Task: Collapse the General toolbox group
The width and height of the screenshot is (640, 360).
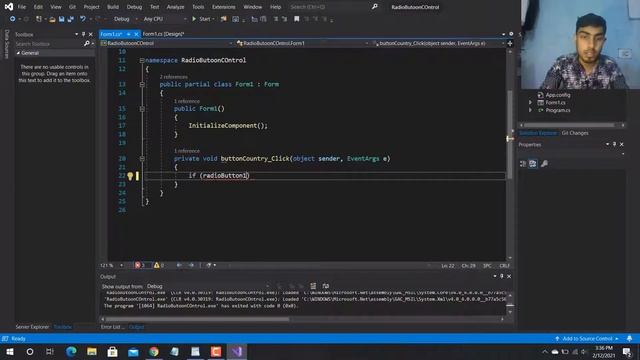Action: (18, 53)
